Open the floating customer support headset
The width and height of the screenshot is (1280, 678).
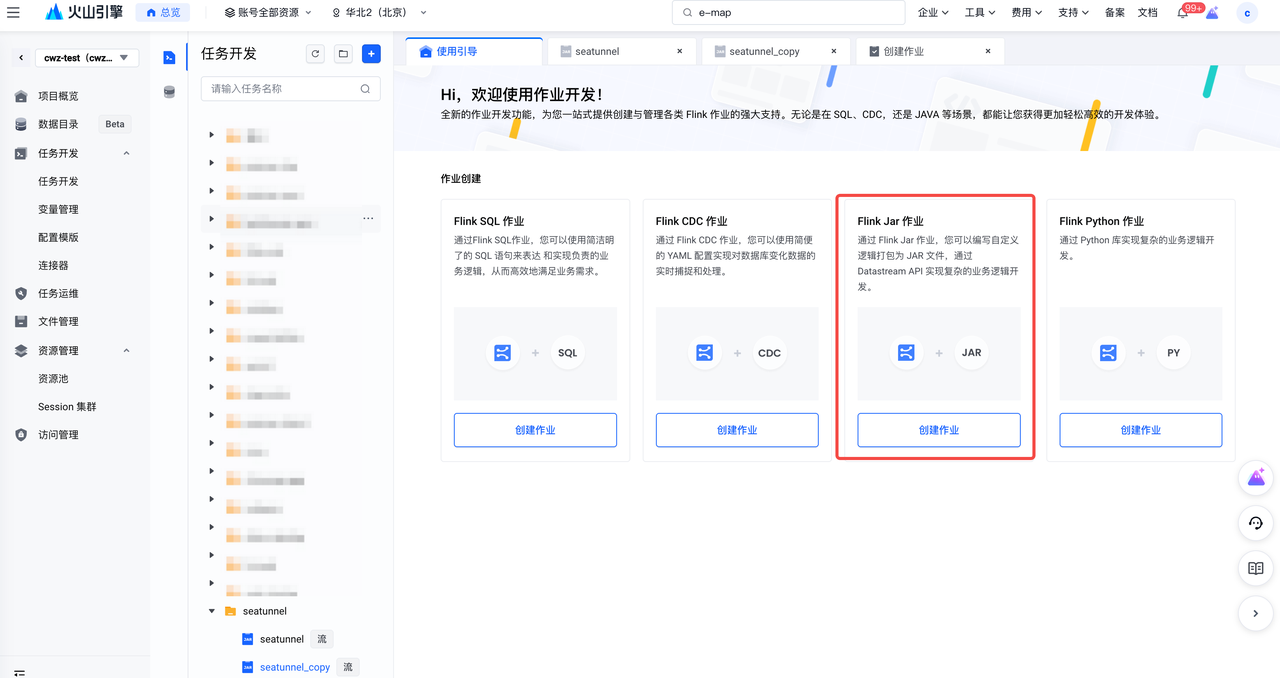(x=1256, y=523)
